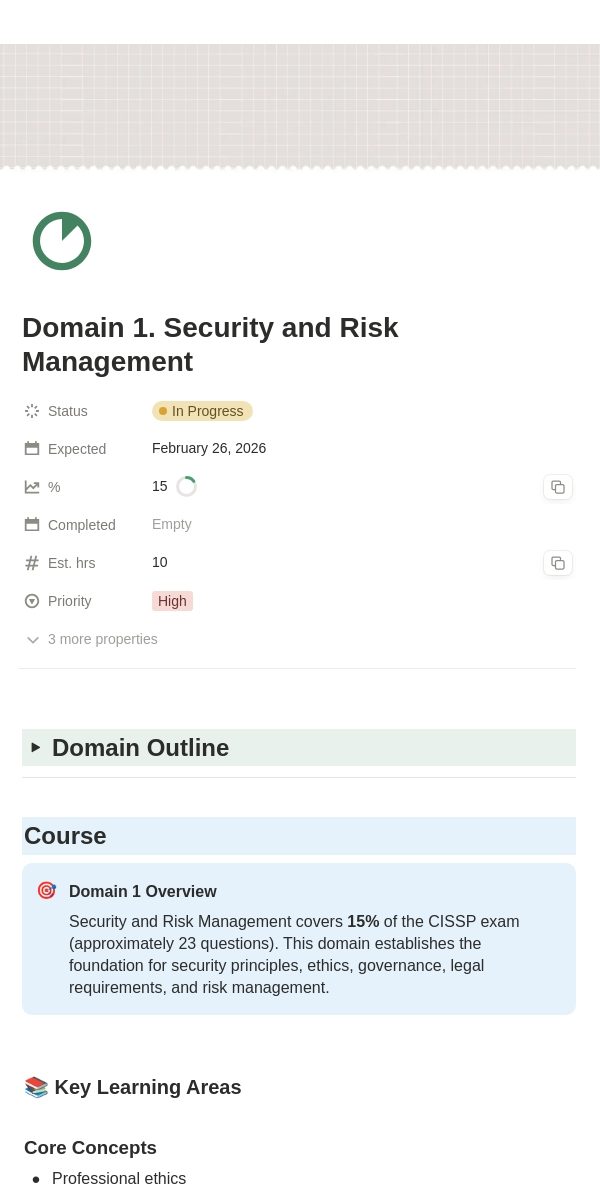
Task: Click the Expected calendar property icon
Action: click(x=32, y=449)
